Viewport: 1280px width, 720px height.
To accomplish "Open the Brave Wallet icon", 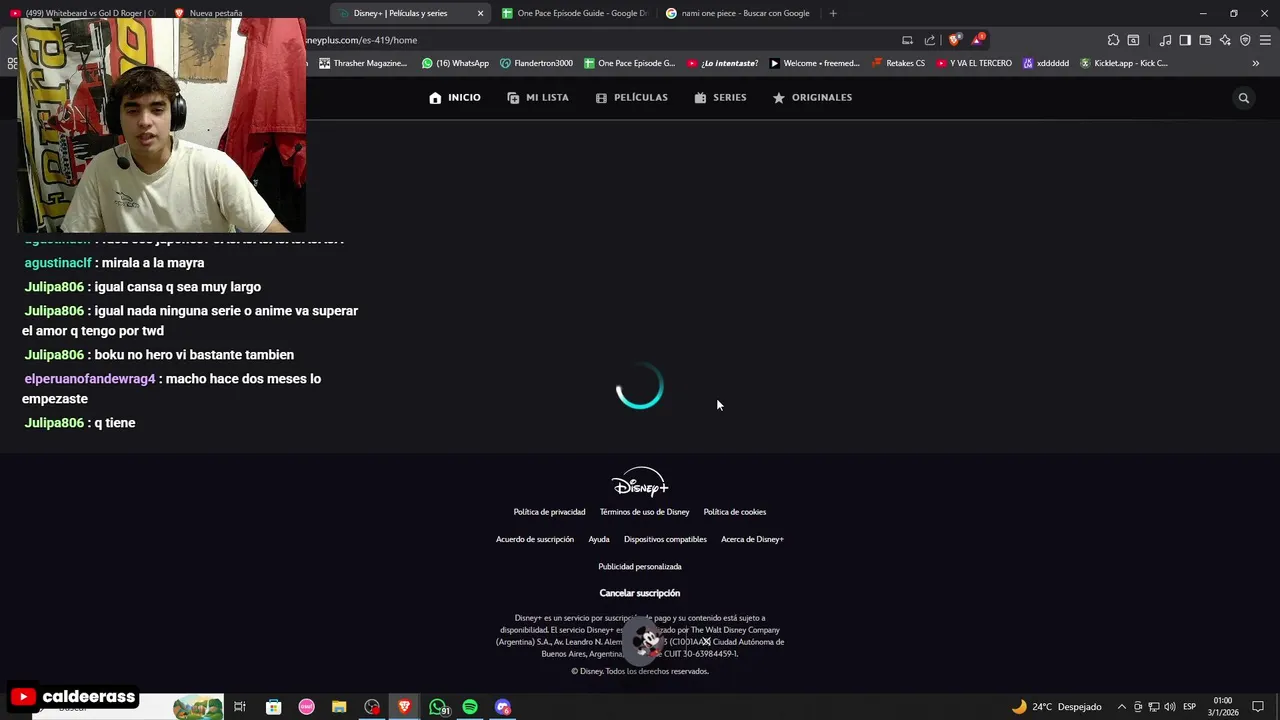I will coord(1205,40).
